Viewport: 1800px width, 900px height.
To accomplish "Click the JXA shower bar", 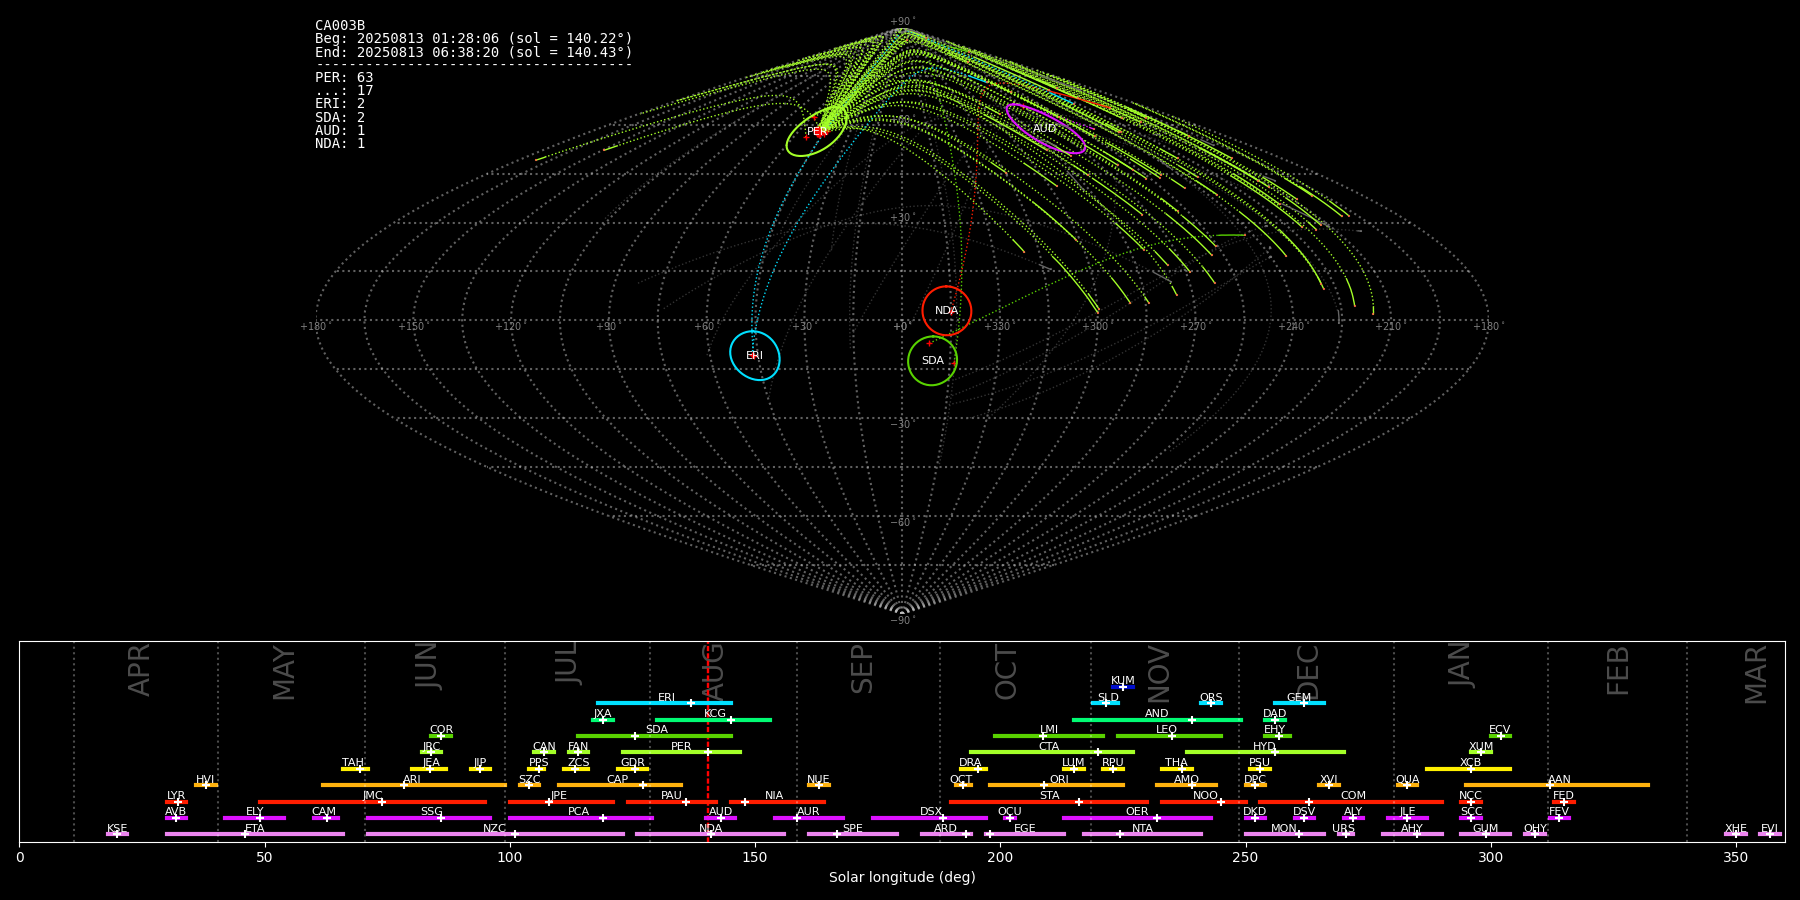I will coord(603,719).
